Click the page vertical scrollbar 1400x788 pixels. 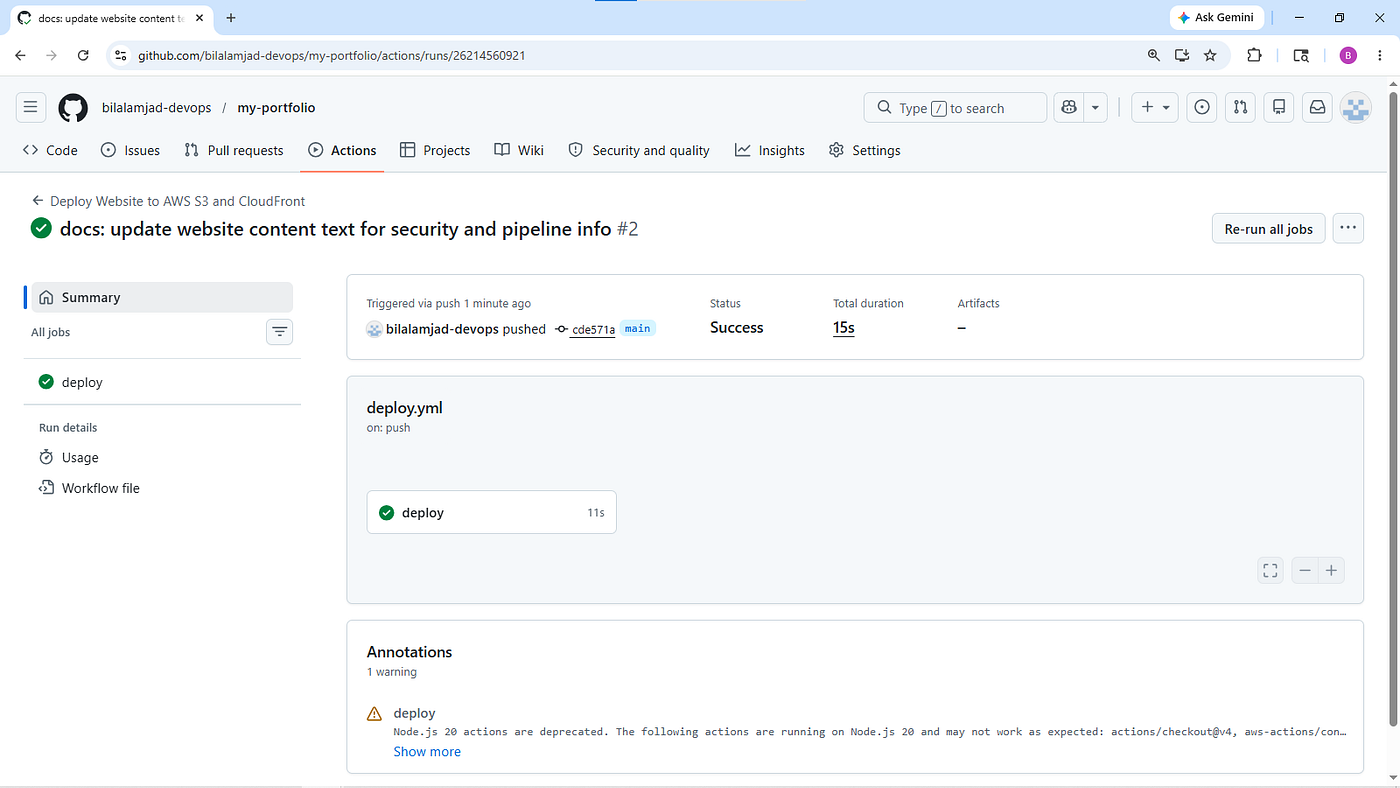tap(1393, 410)
